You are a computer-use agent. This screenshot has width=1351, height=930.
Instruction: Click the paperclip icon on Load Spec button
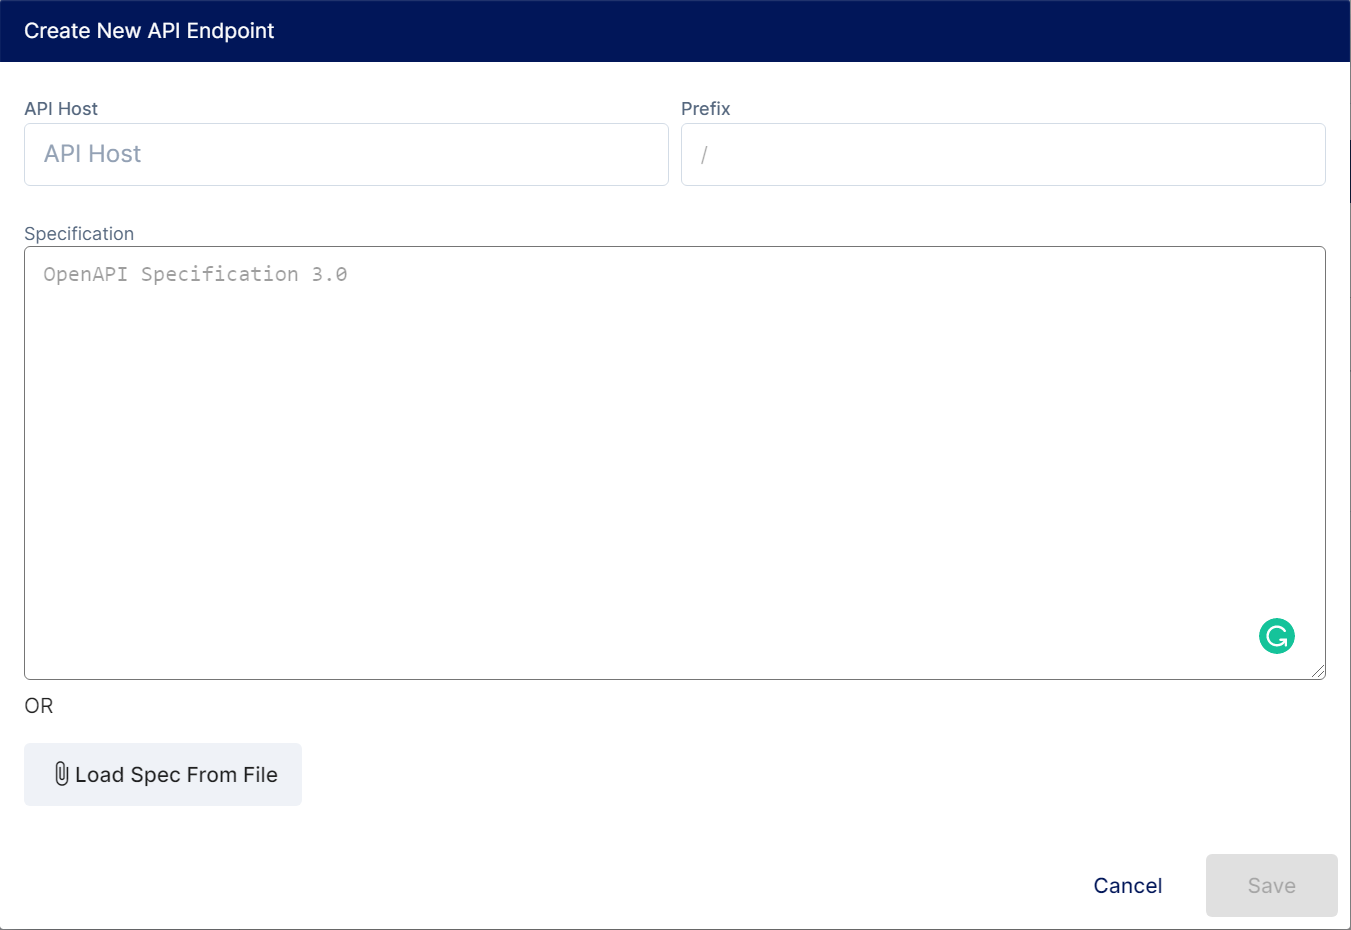tap(62, 774)
